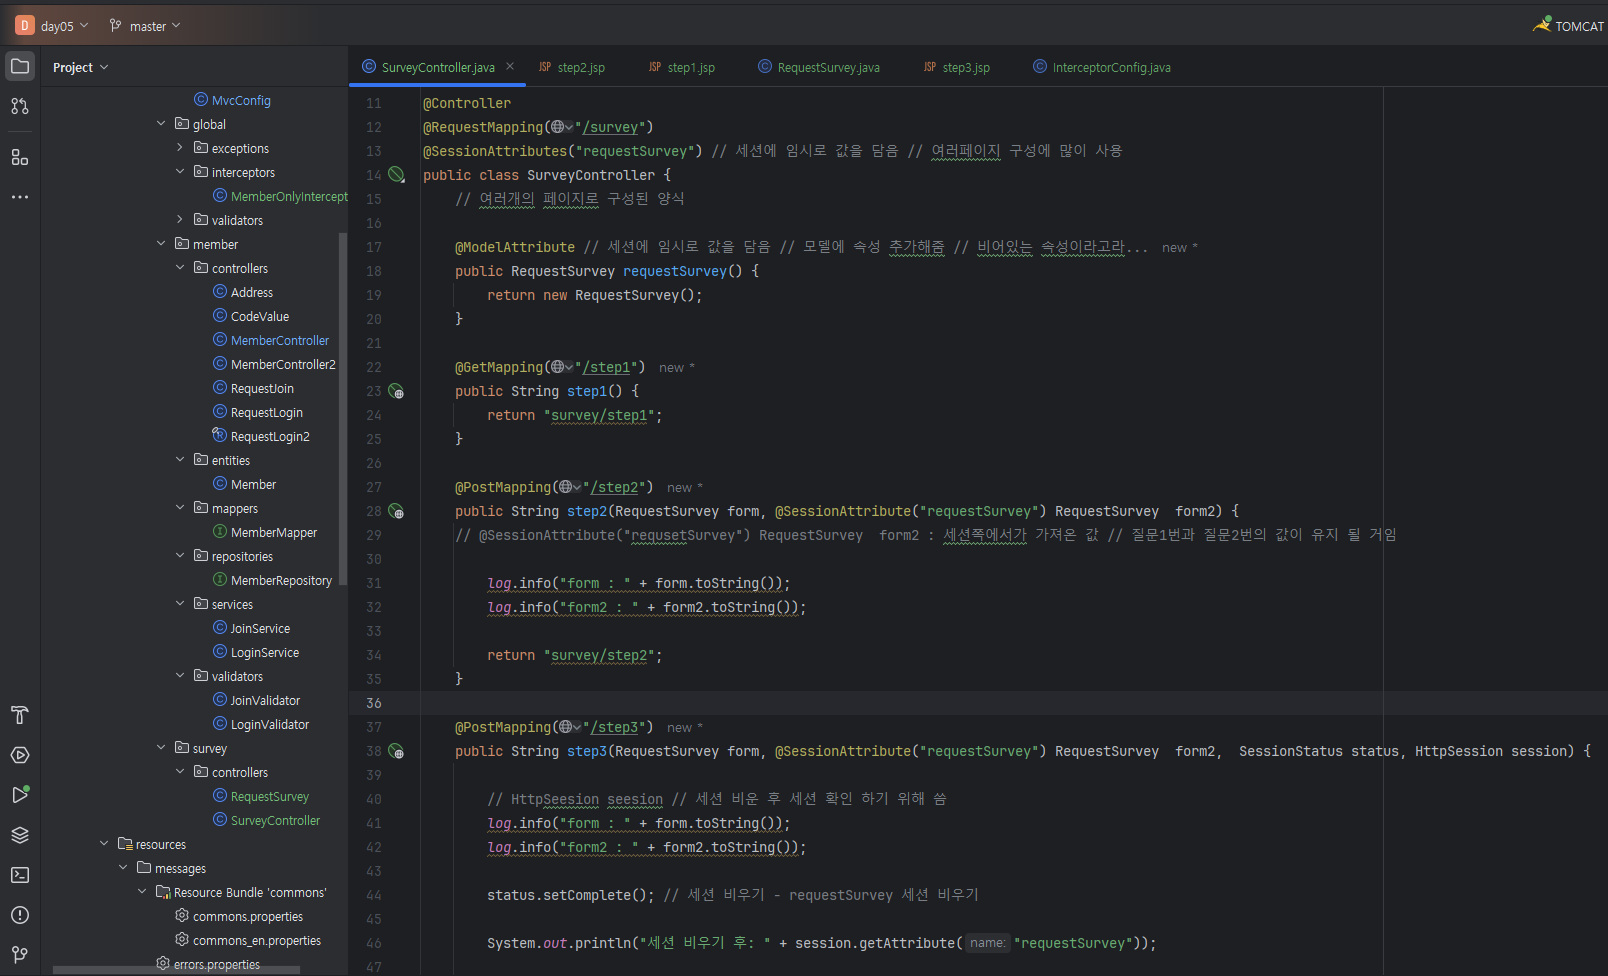Close the SurveyController.java tab

click(510, 67)
